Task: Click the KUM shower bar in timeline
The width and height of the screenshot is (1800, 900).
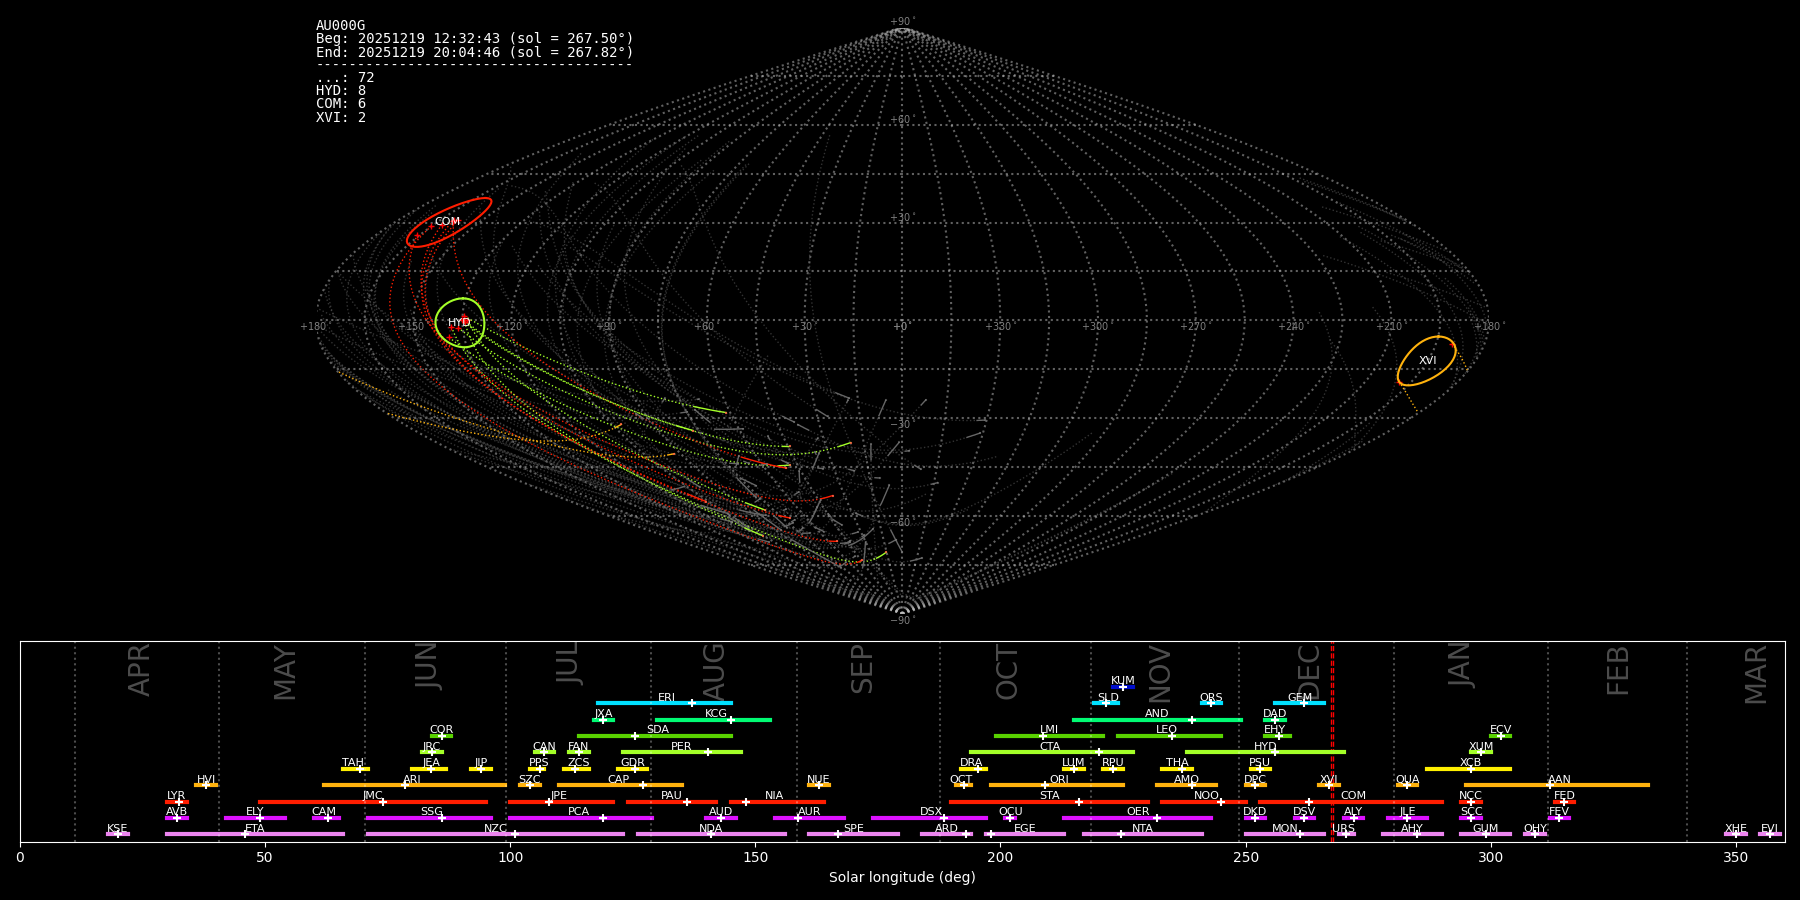Action: click(1123, 687)
